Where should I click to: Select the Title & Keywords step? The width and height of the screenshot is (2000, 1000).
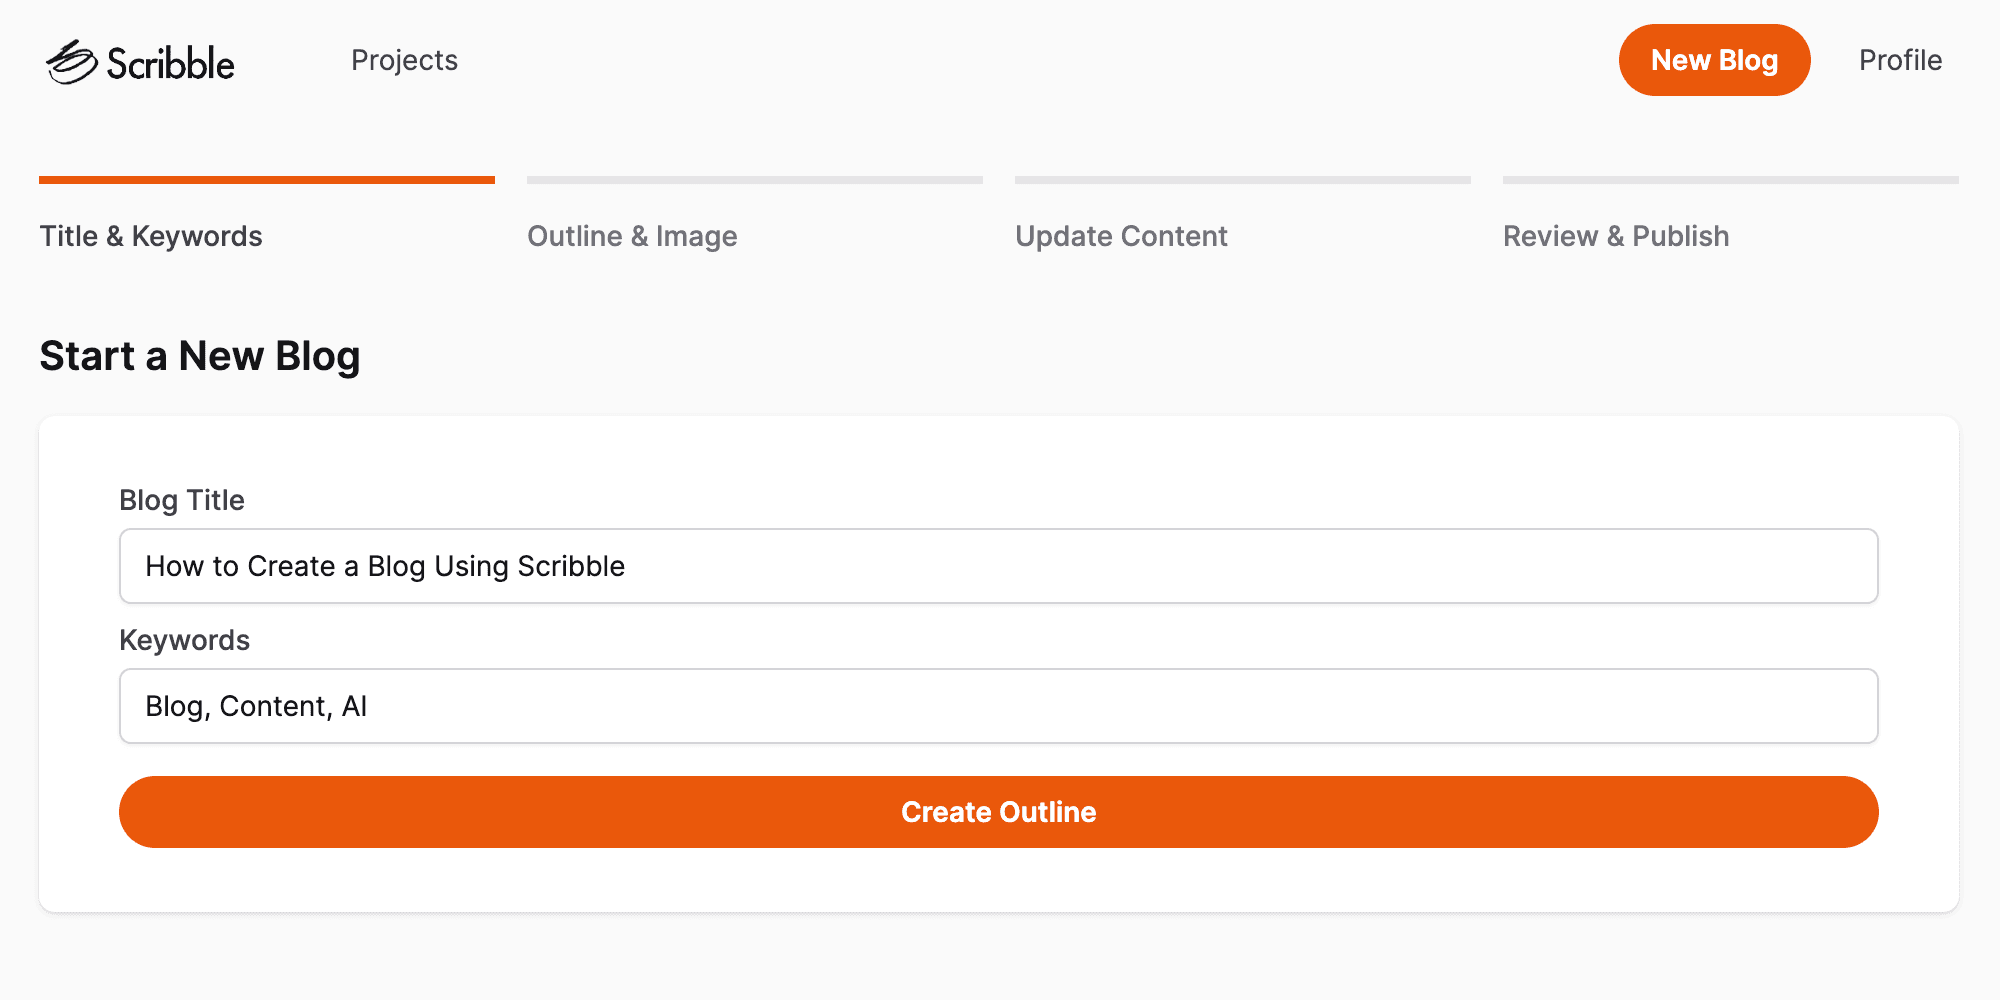(x=151, y=236)
